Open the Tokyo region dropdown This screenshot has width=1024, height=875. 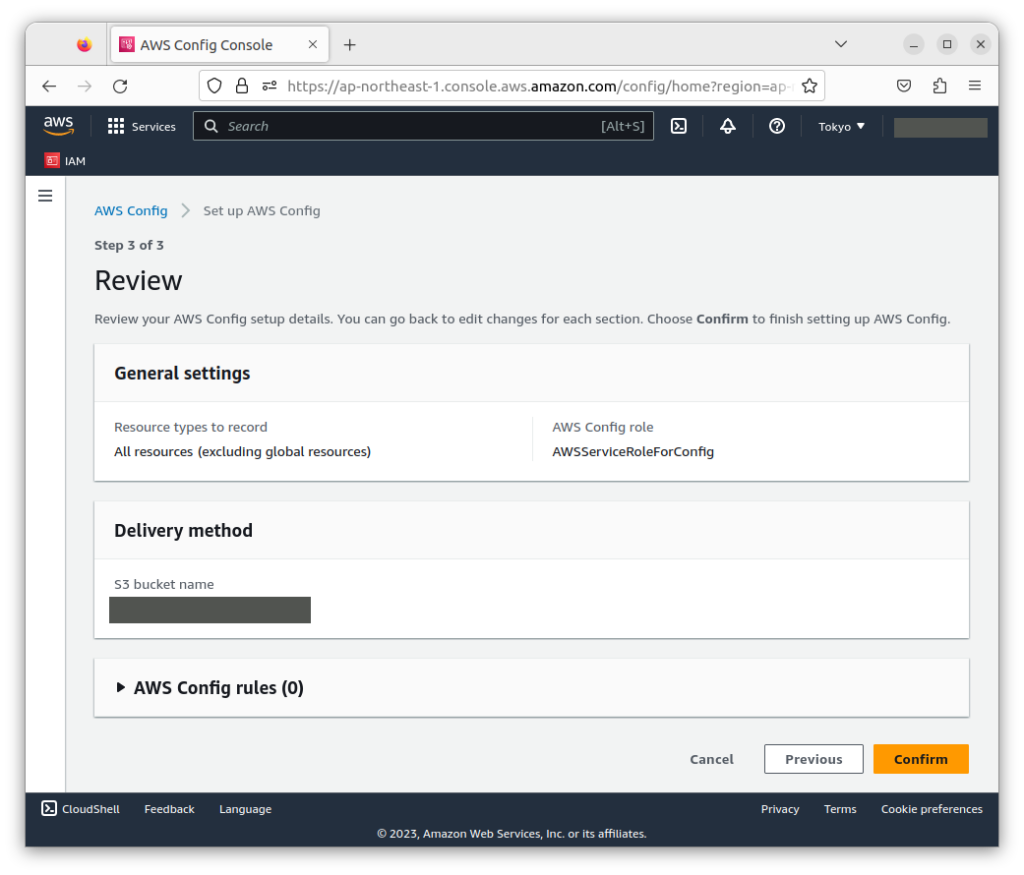tap(840, 126)
